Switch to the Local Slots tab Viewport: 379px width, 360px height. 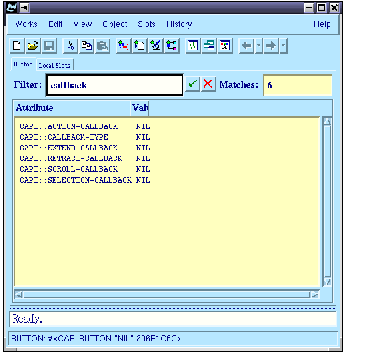[54, 65]
